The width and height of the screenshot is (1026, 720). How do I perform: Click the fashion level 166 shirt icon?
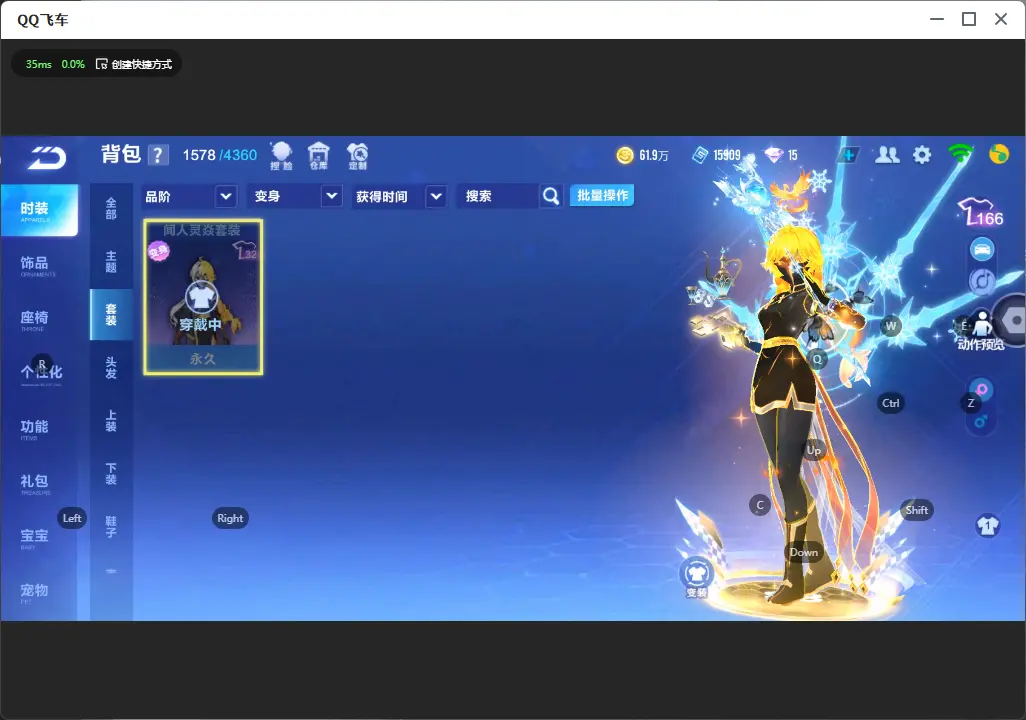pyautogui.click(x=981, y=212)
